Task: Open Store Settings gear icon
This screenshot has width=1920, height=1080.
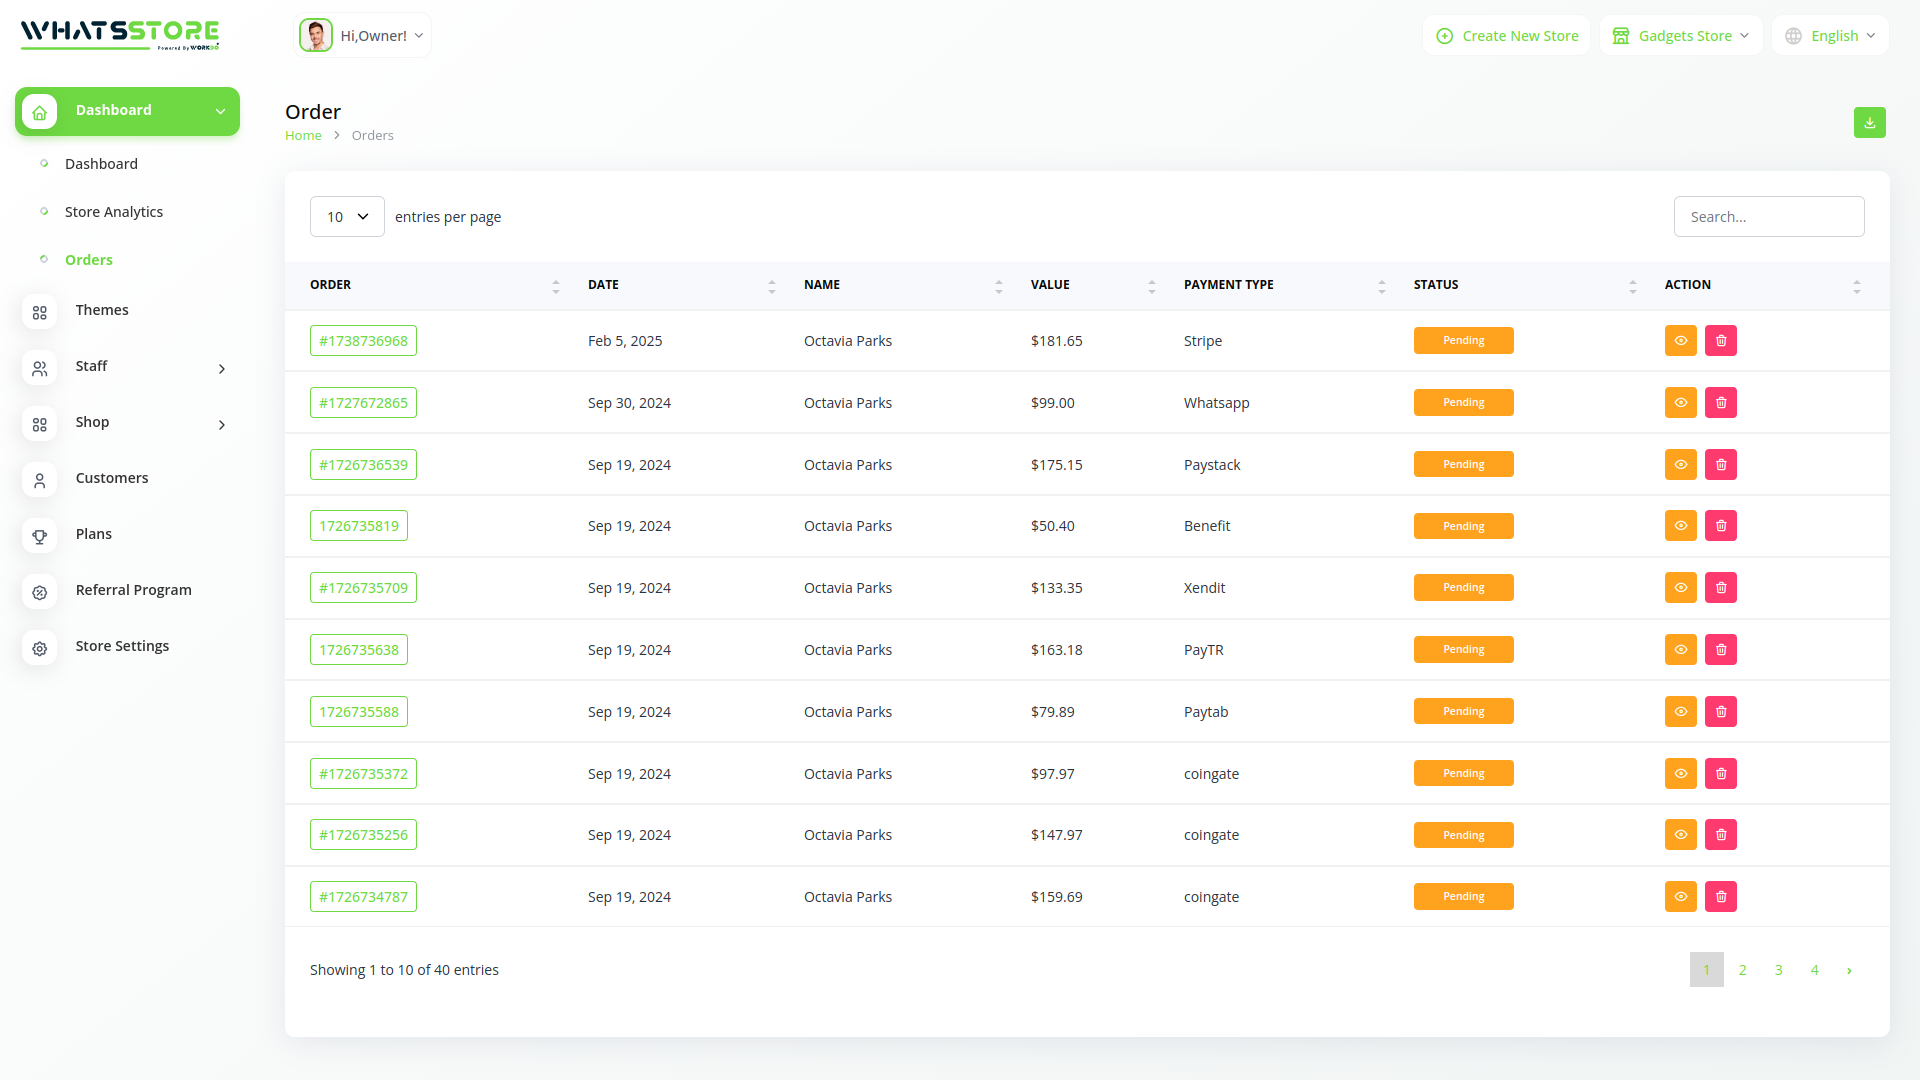Action: [x=40, y=648]
